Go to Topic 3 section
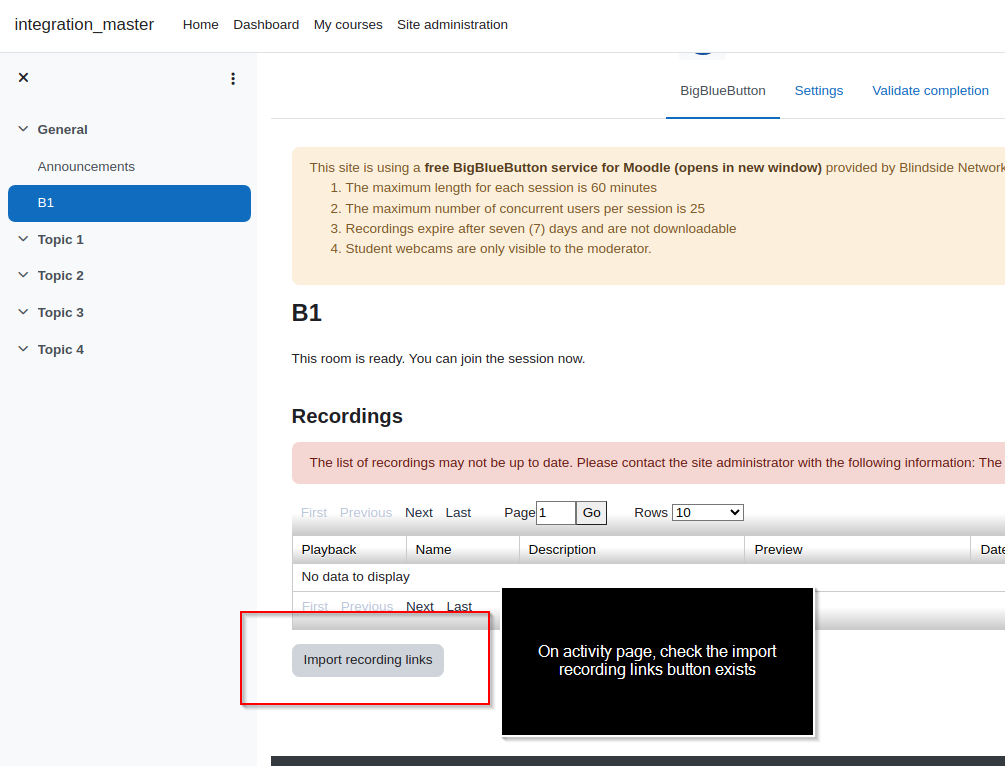 60,313
